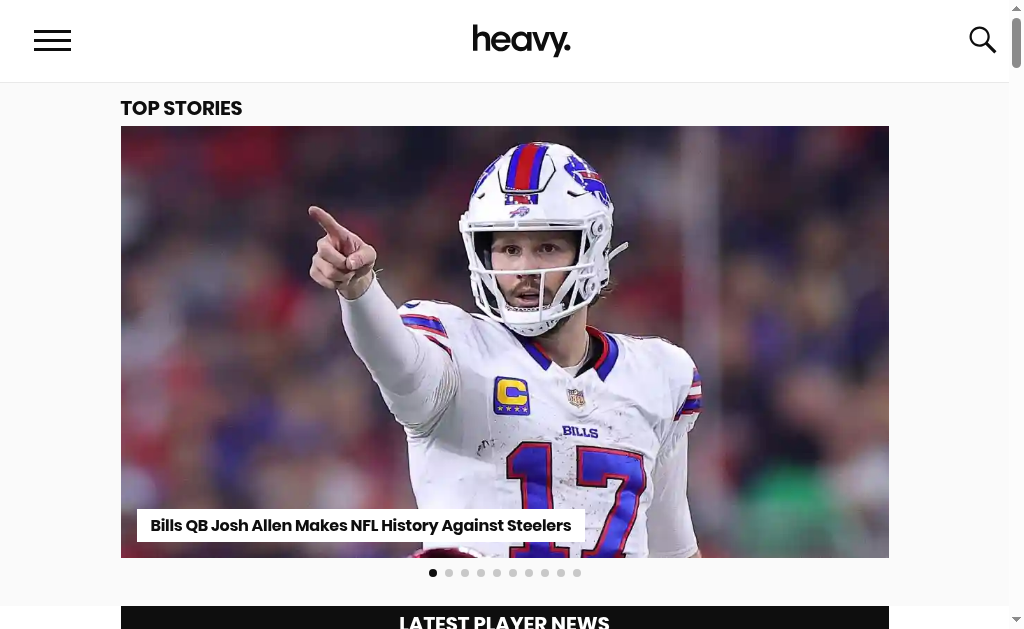1024x629 pixels.
Task: Switch to the ninth carousel dot
Action: (x=561, y=573)
